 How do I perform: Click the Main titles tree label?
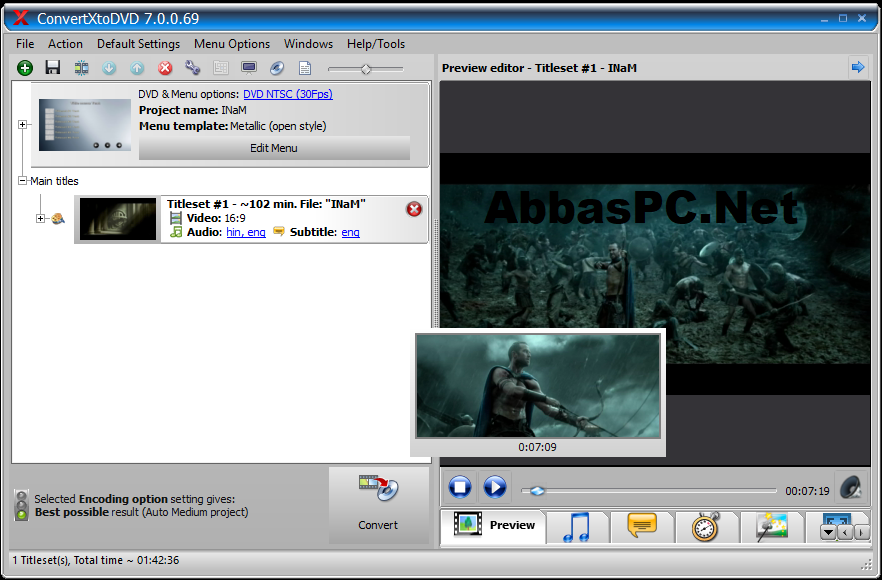point(54,181)
